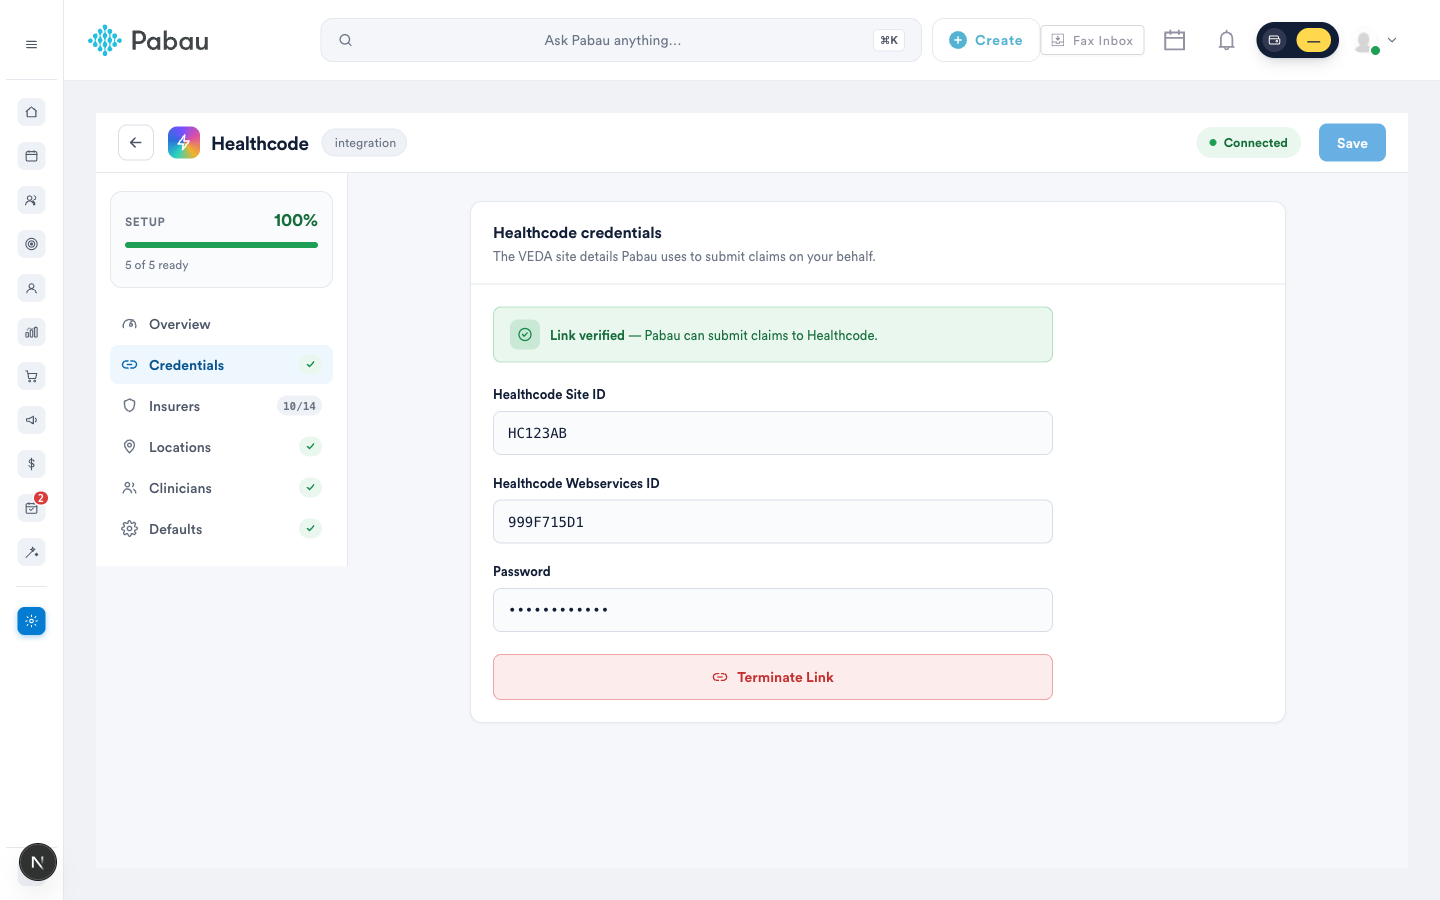
Task: Click the Link verified message text
Action: click(x=714, y=335)
